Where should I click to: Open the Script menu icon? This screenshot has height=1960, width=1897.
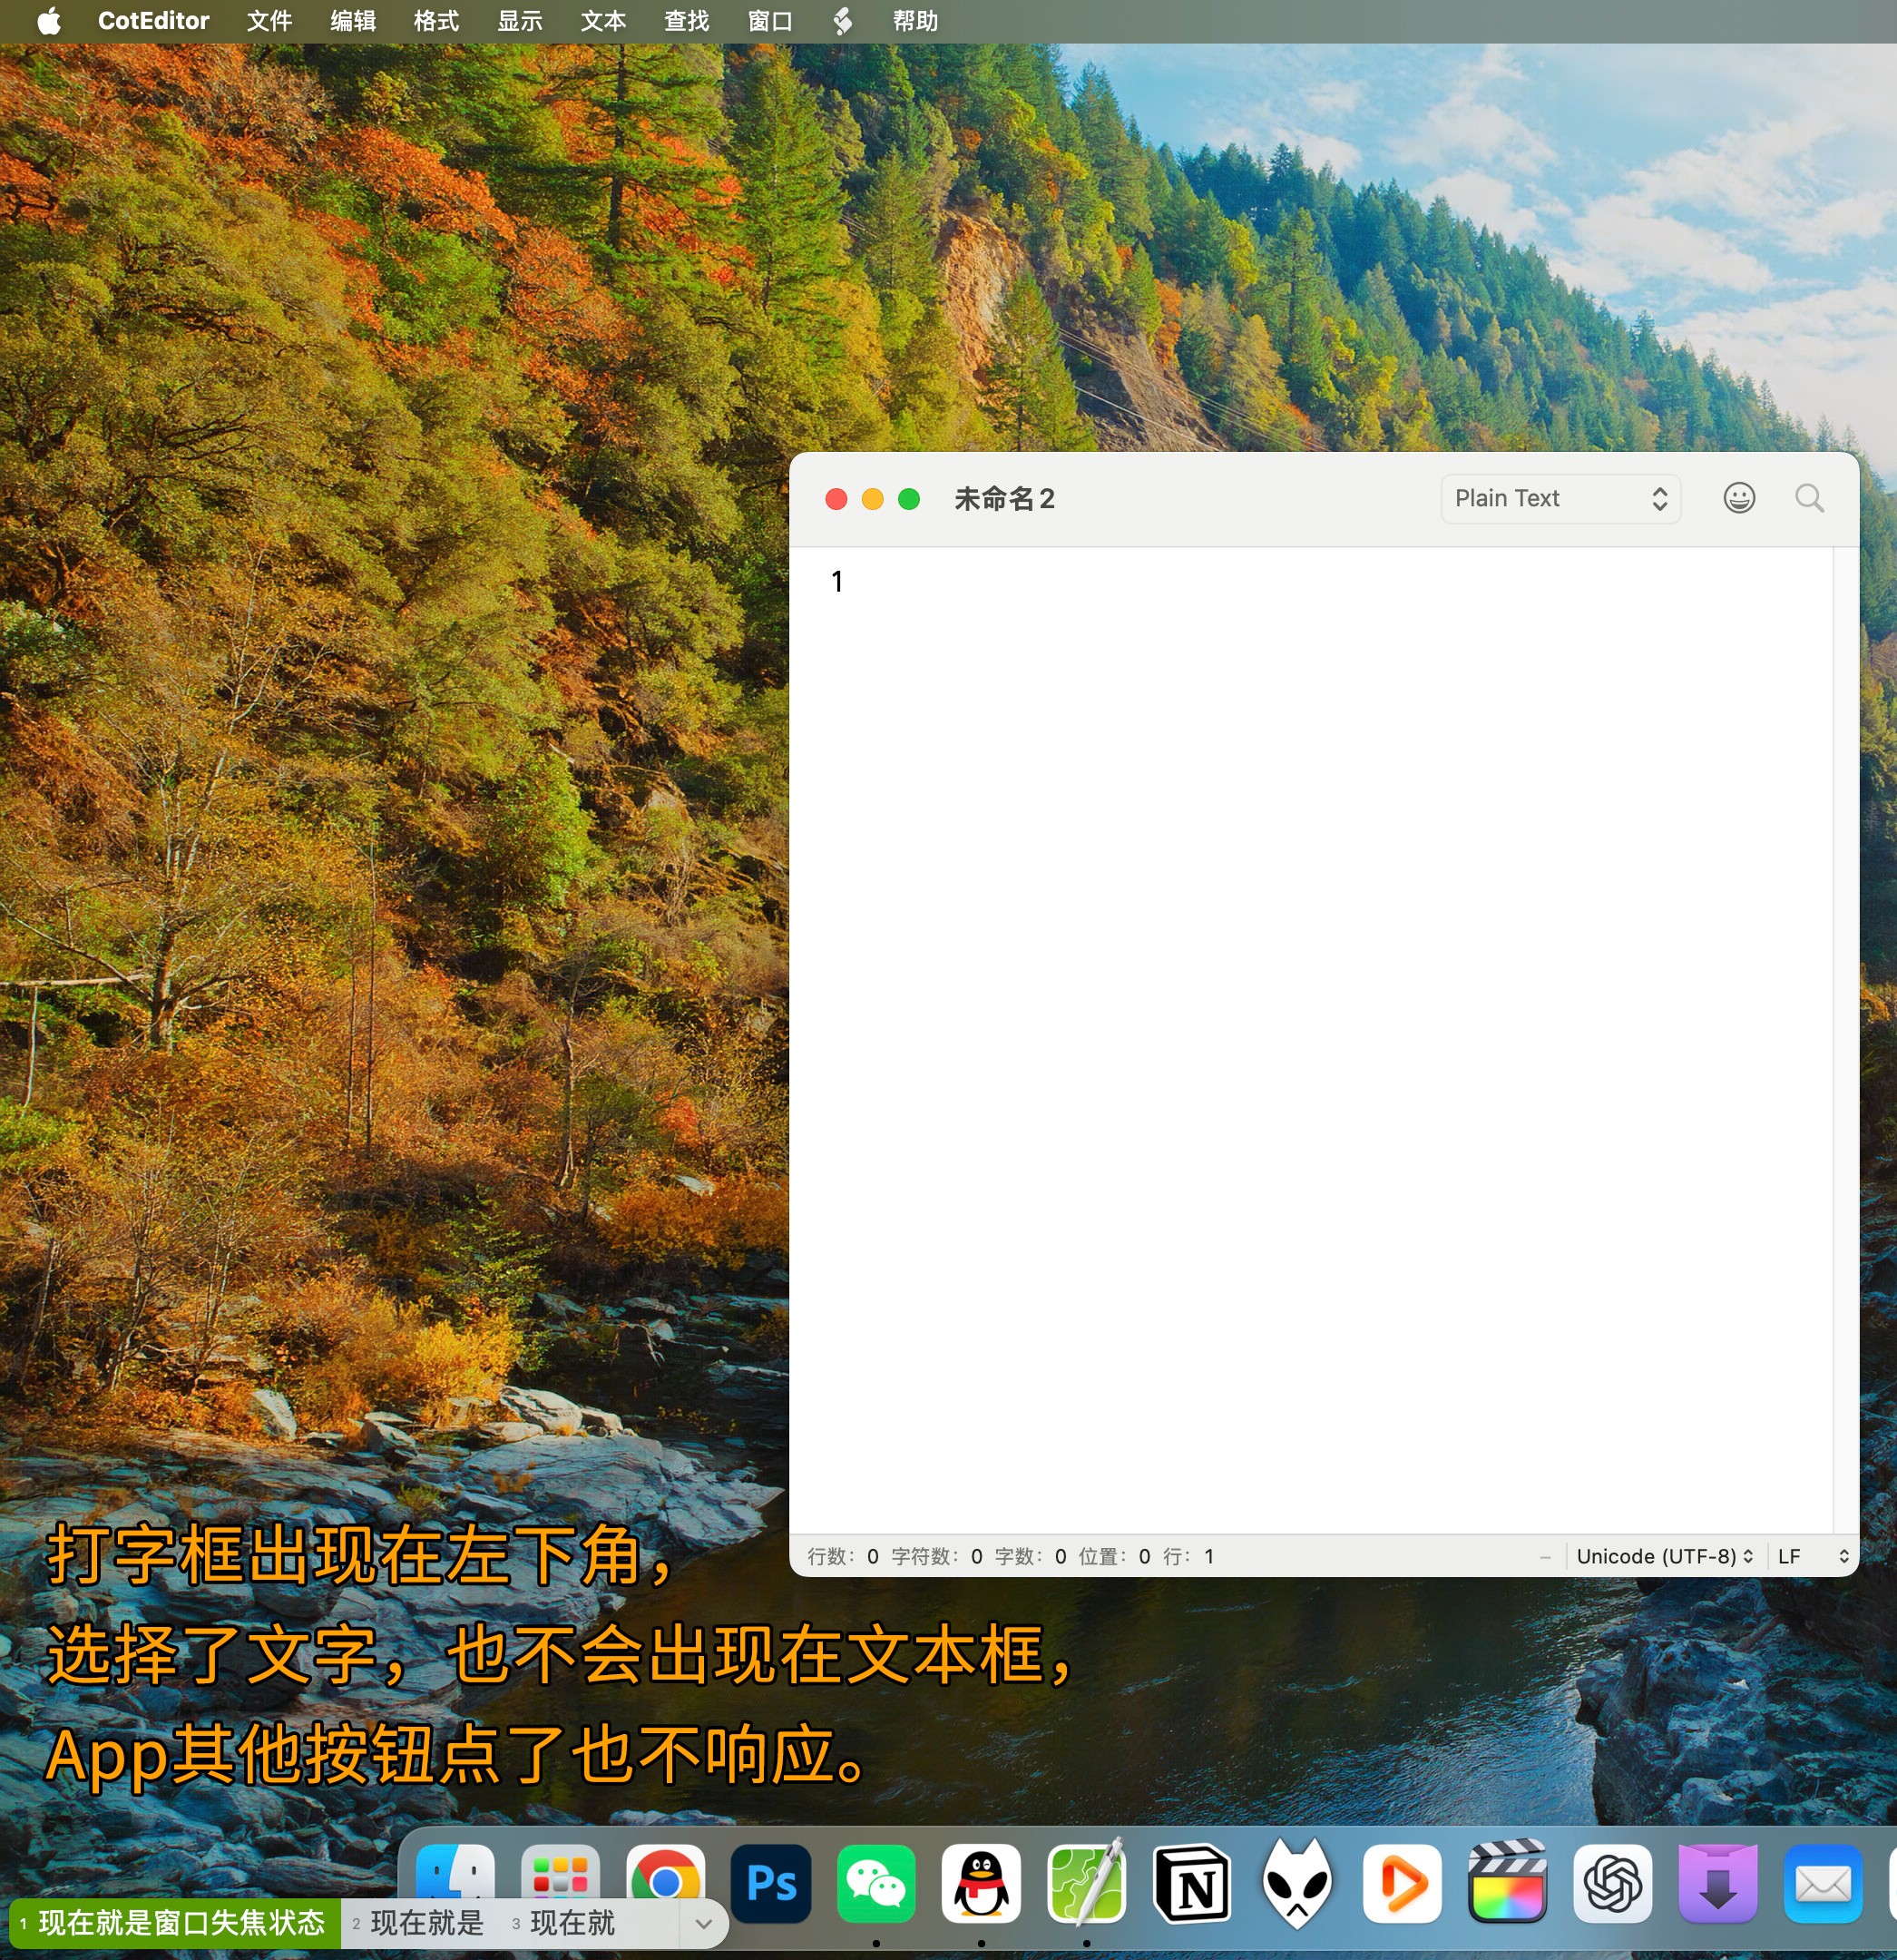[842, 21]
